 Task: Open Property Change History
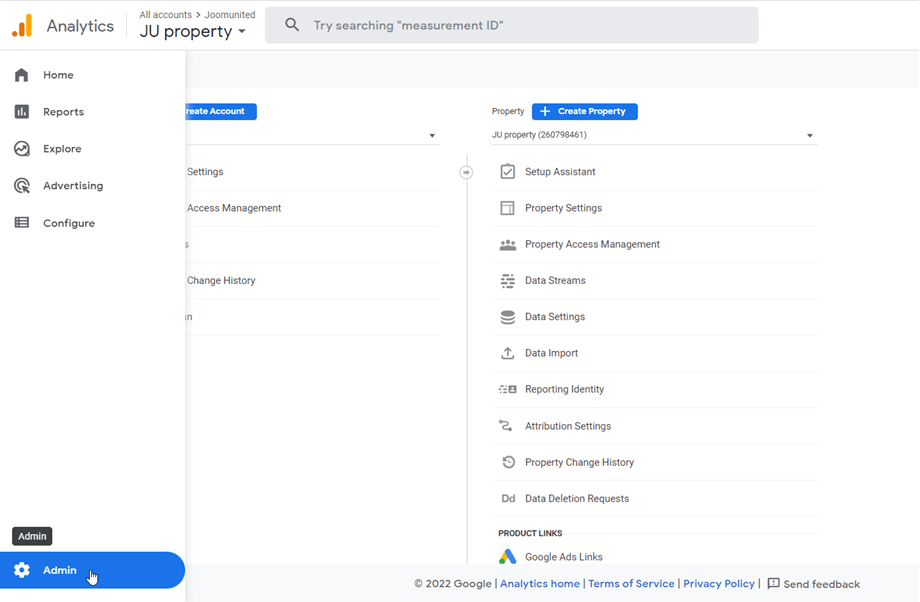coord(579,462)
